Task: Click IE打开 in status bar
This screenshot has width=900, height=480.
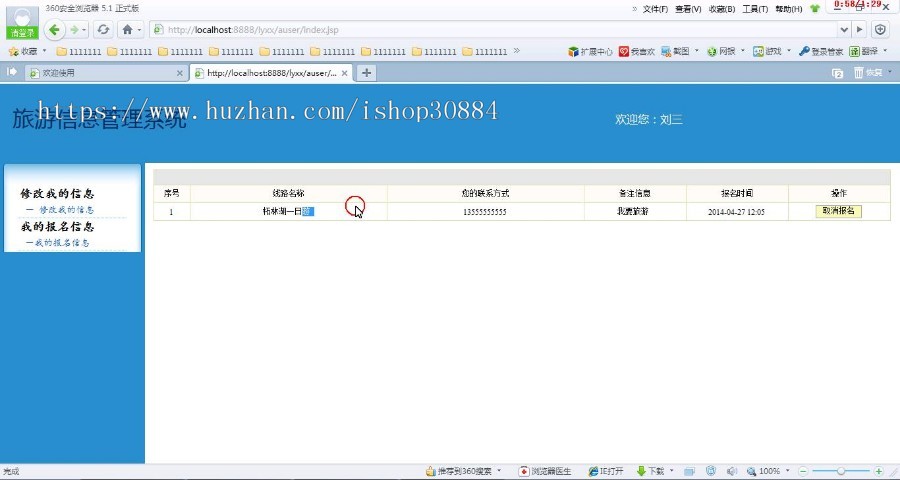Action: point(606,471)
